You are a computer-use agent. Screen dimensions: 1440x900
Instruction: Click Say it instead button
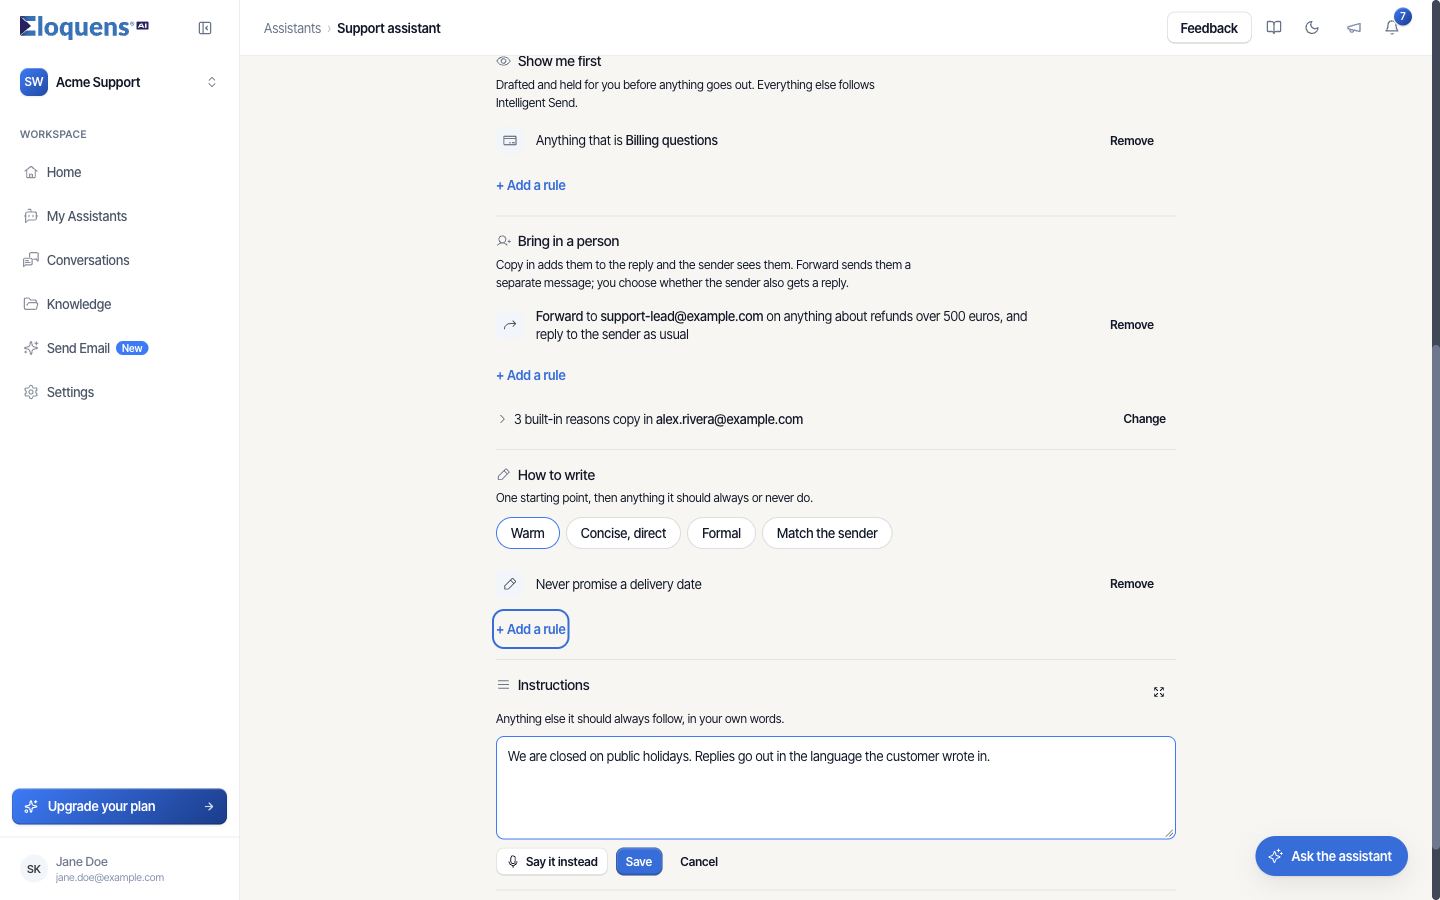coord(552,861)
